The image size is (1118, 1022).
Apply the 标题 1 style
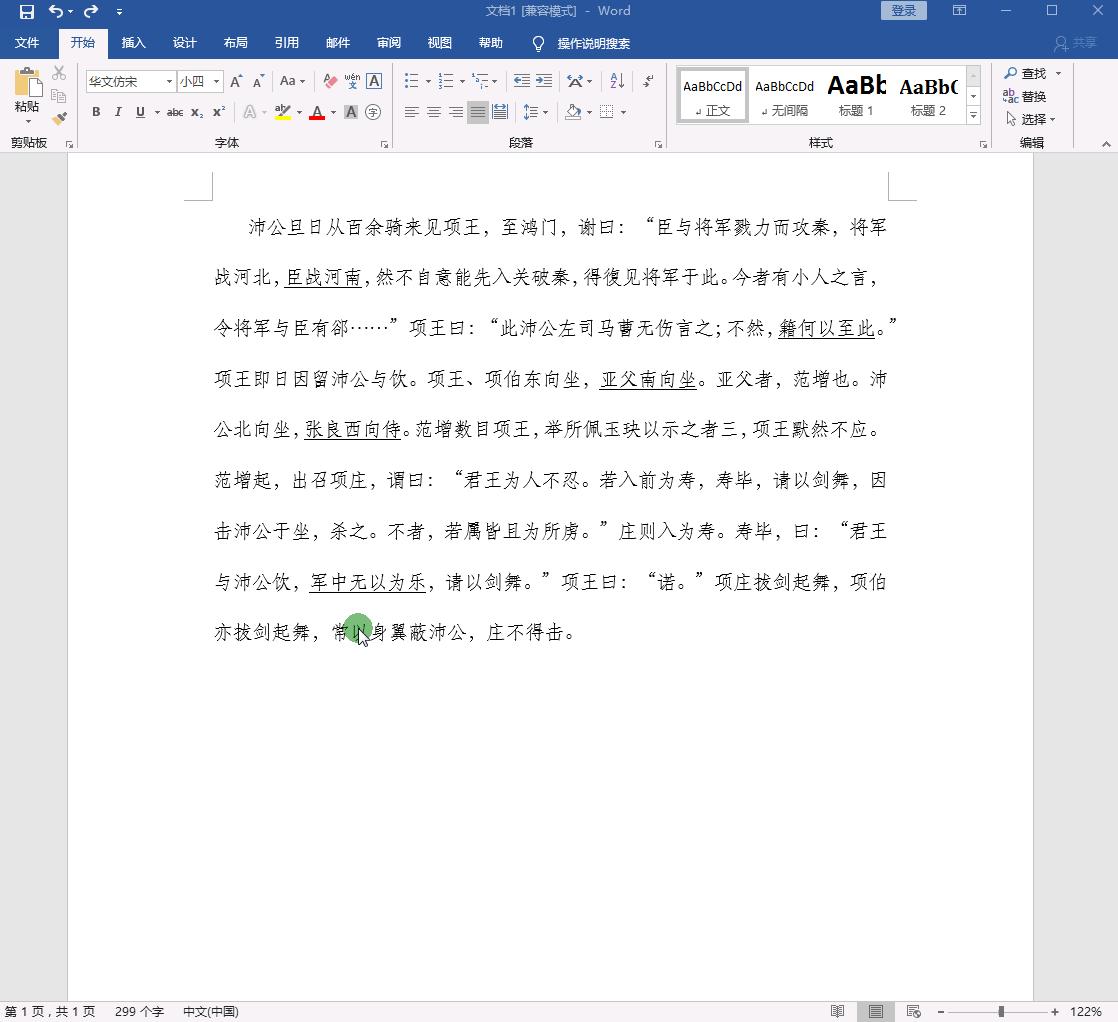click(x=856, y=95)
